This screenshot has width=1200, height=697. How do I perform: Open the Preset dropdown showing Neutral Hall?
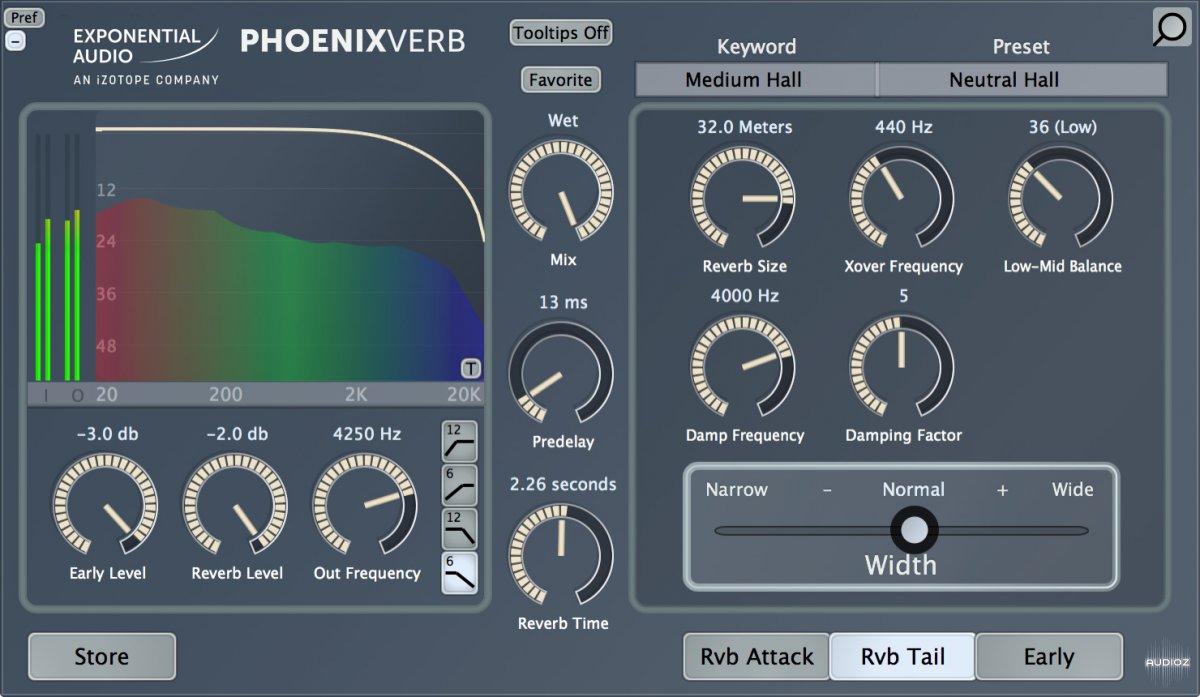coord(1023,80)
